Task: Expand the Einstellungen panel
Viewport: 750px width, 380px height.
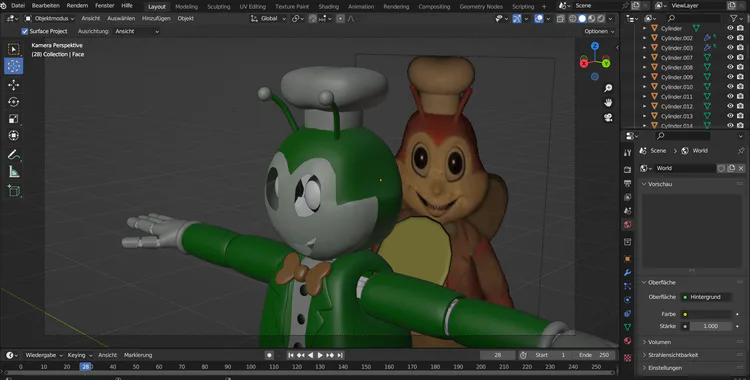Action: pos(664,368)
